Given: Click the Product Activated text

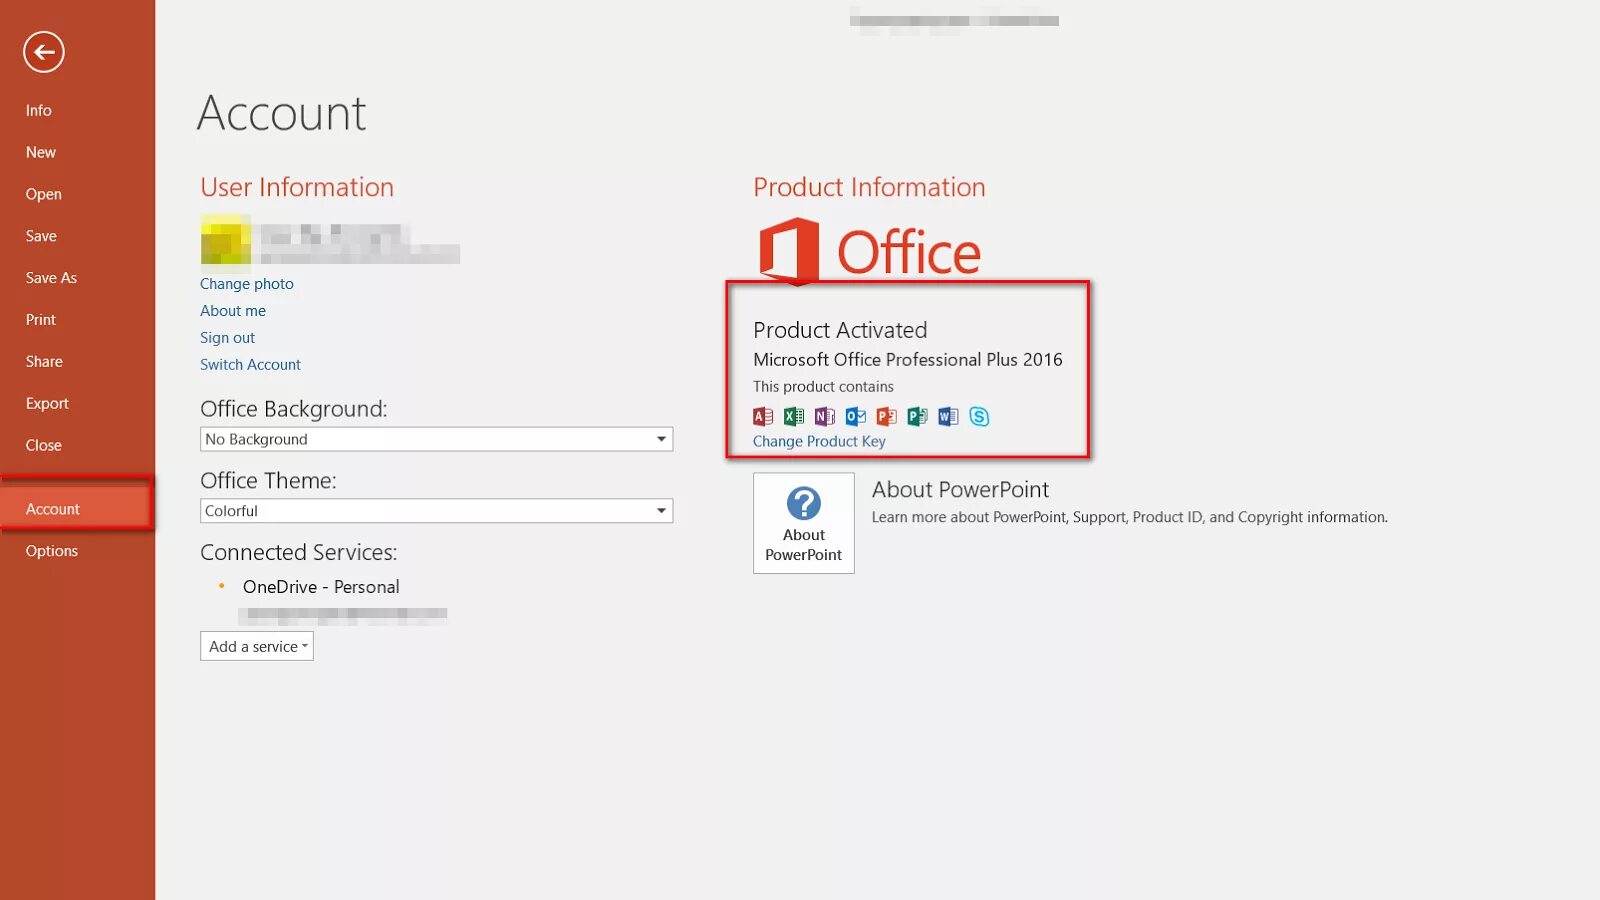Looking at the screenshot, I should tap(840, 330).
